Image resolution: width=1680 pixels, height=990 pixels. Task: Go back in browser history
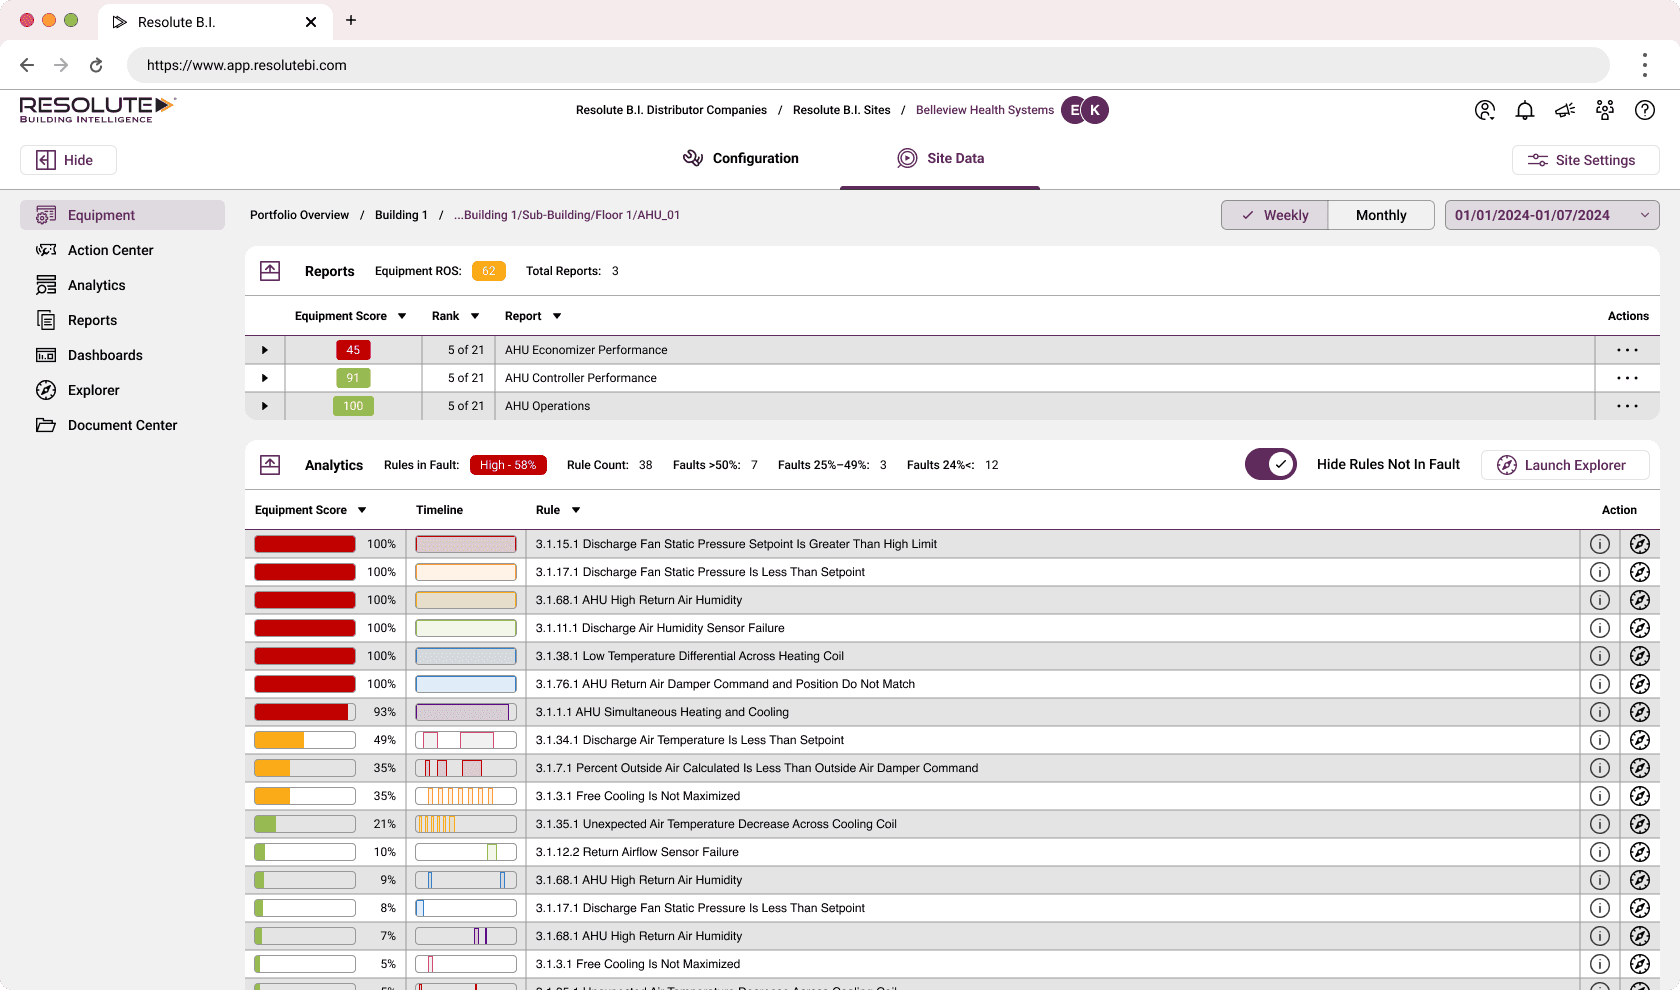[x=27, y=65]
